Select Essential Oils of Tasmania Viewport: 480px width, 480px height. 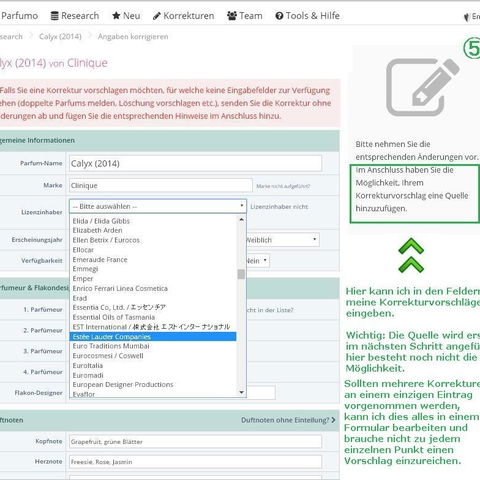pos(153,317)
